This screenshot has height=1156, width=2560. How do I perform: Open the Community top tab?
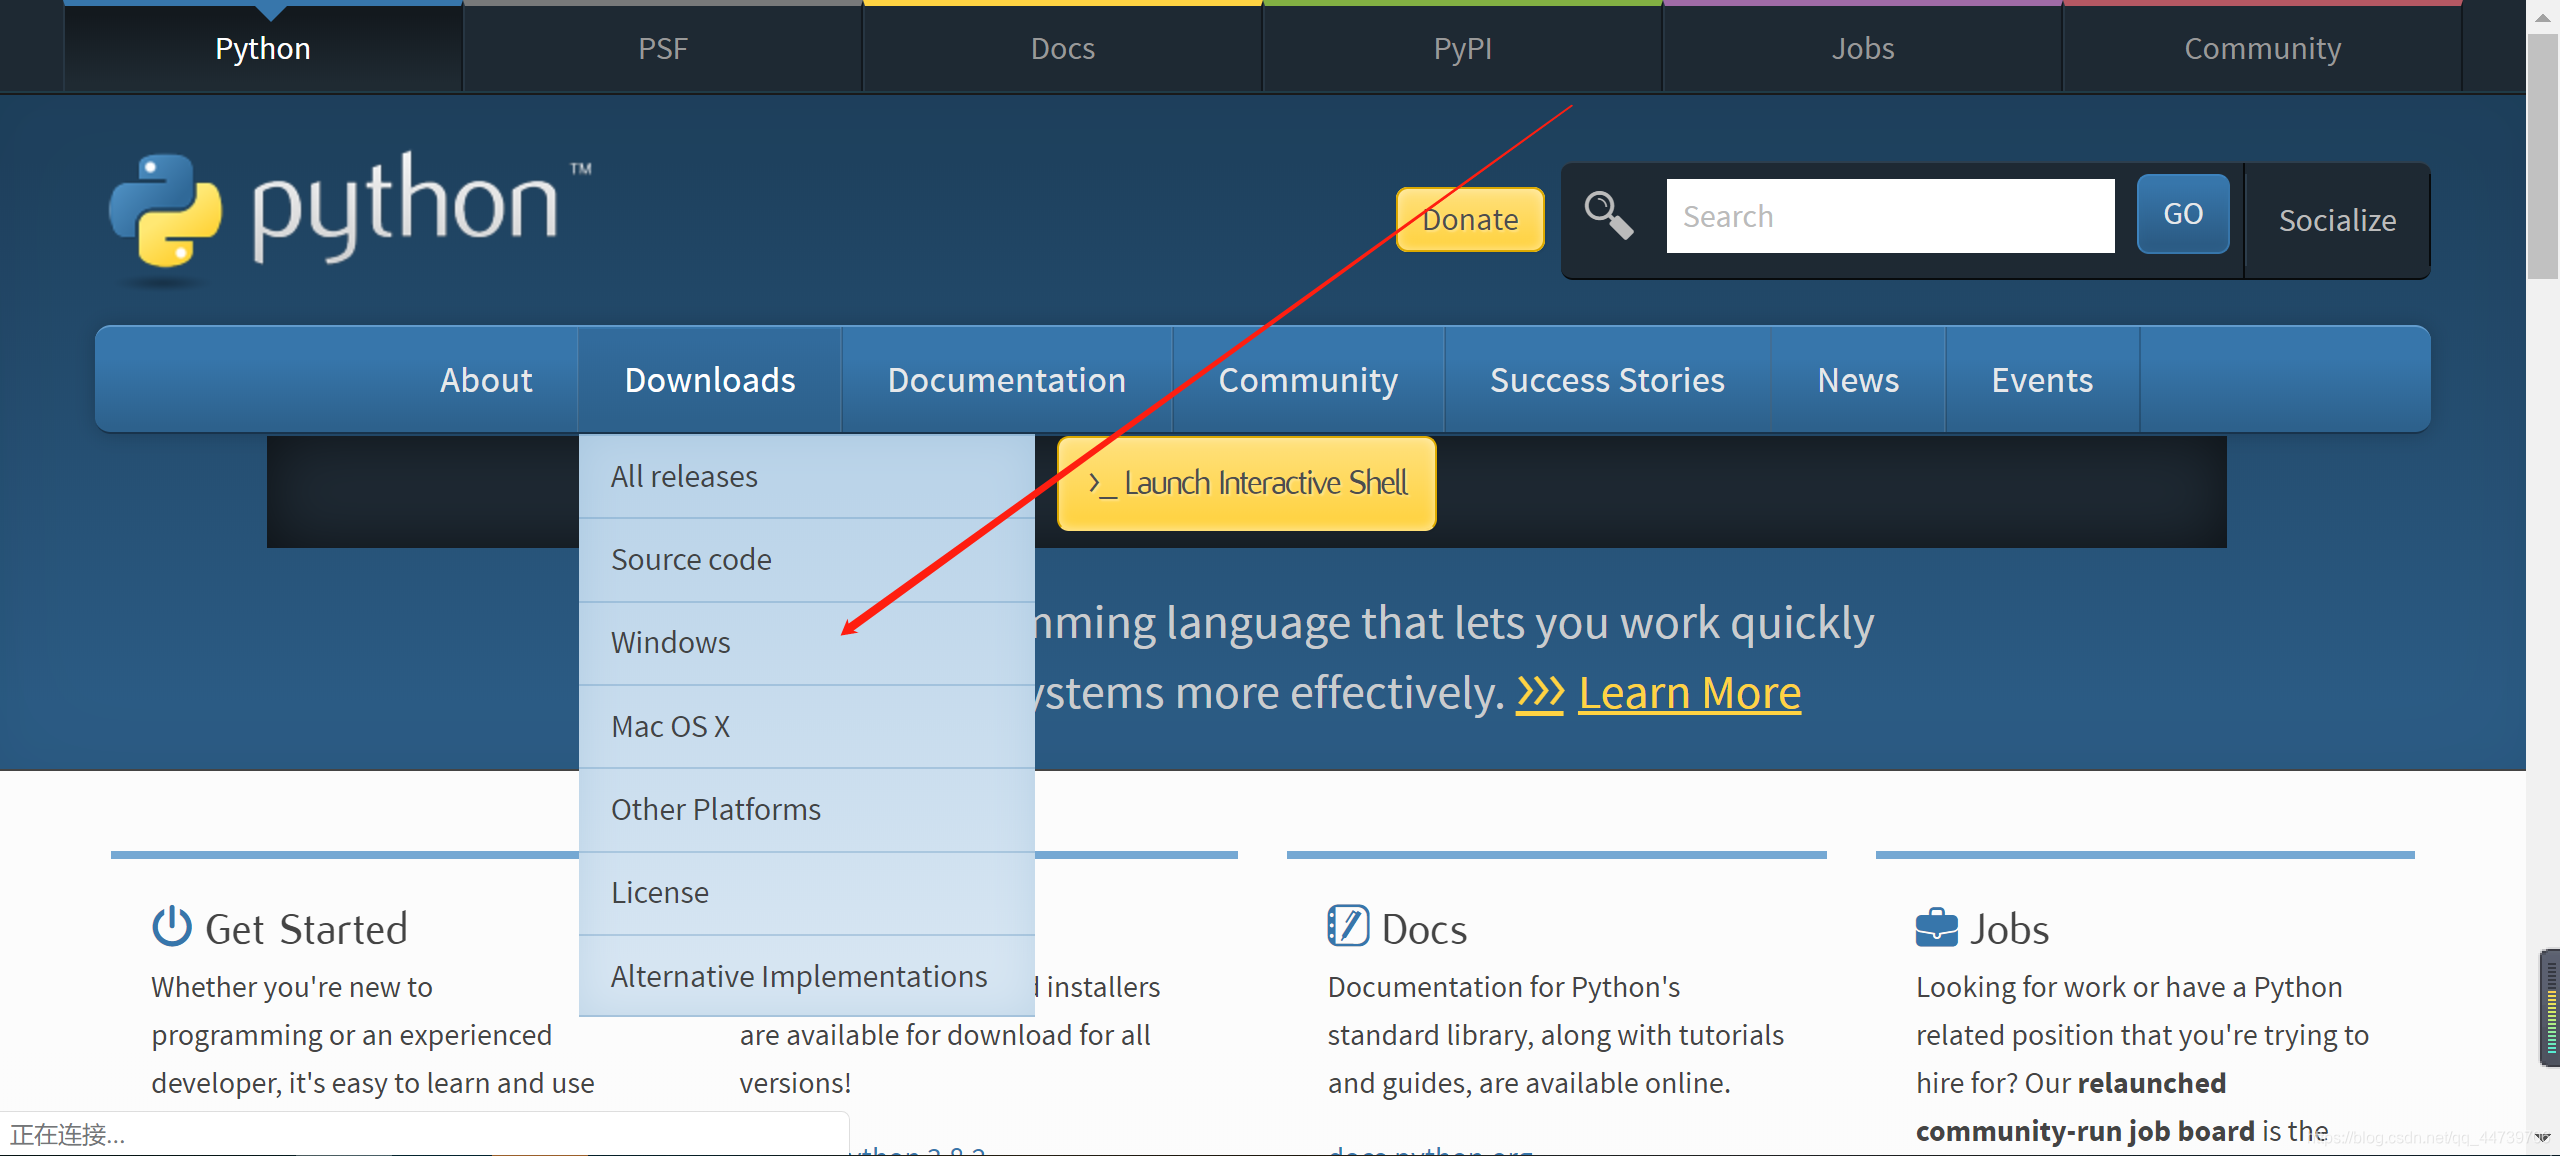tap(2263, 48)
